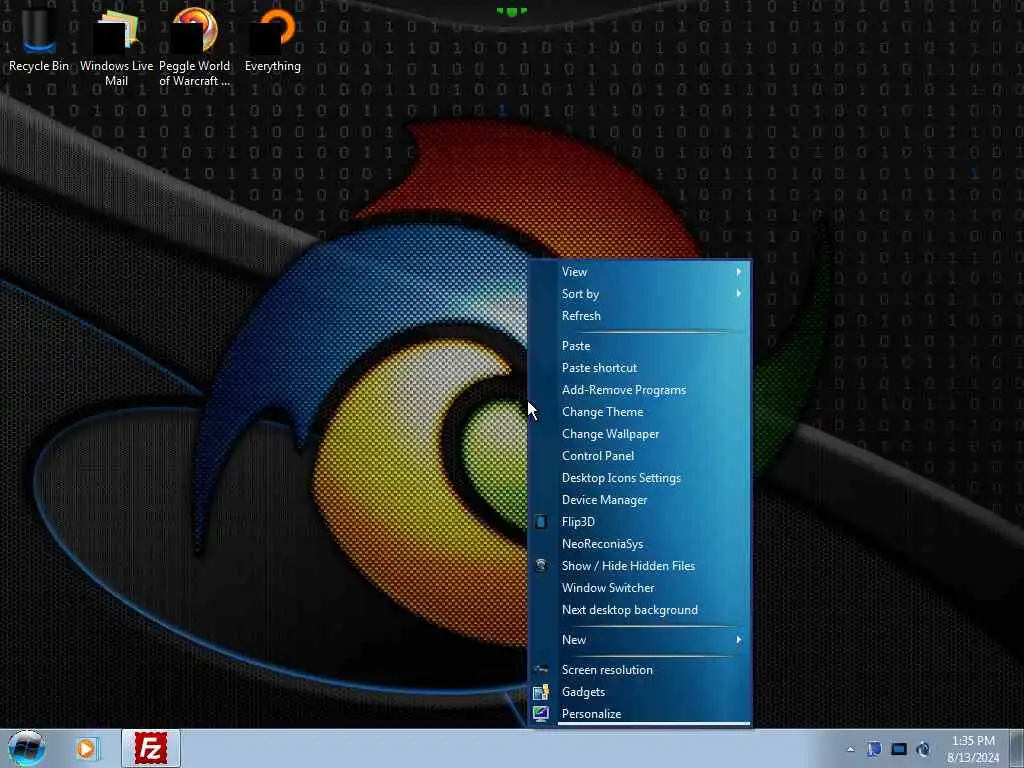Viewport: 1024px width, 768px height.
Task: Select the Windows Live Mail desktop icon
Action: tap(116, 46)
